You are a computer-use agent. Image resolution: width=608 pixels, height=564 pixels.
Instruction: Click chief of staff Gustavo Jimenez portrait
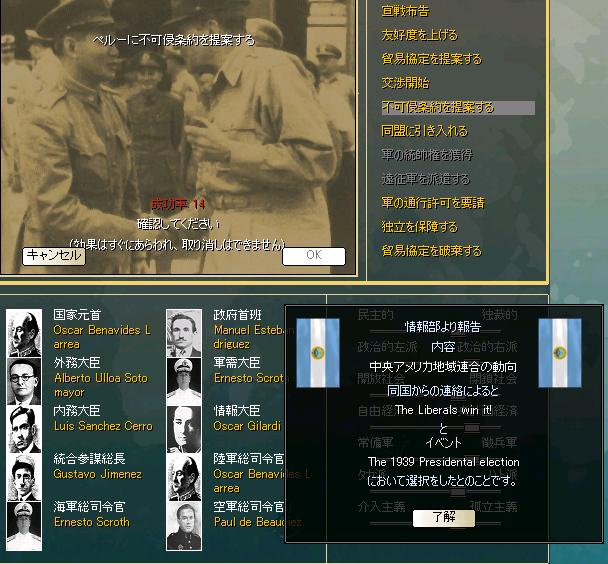click(24, 478)
